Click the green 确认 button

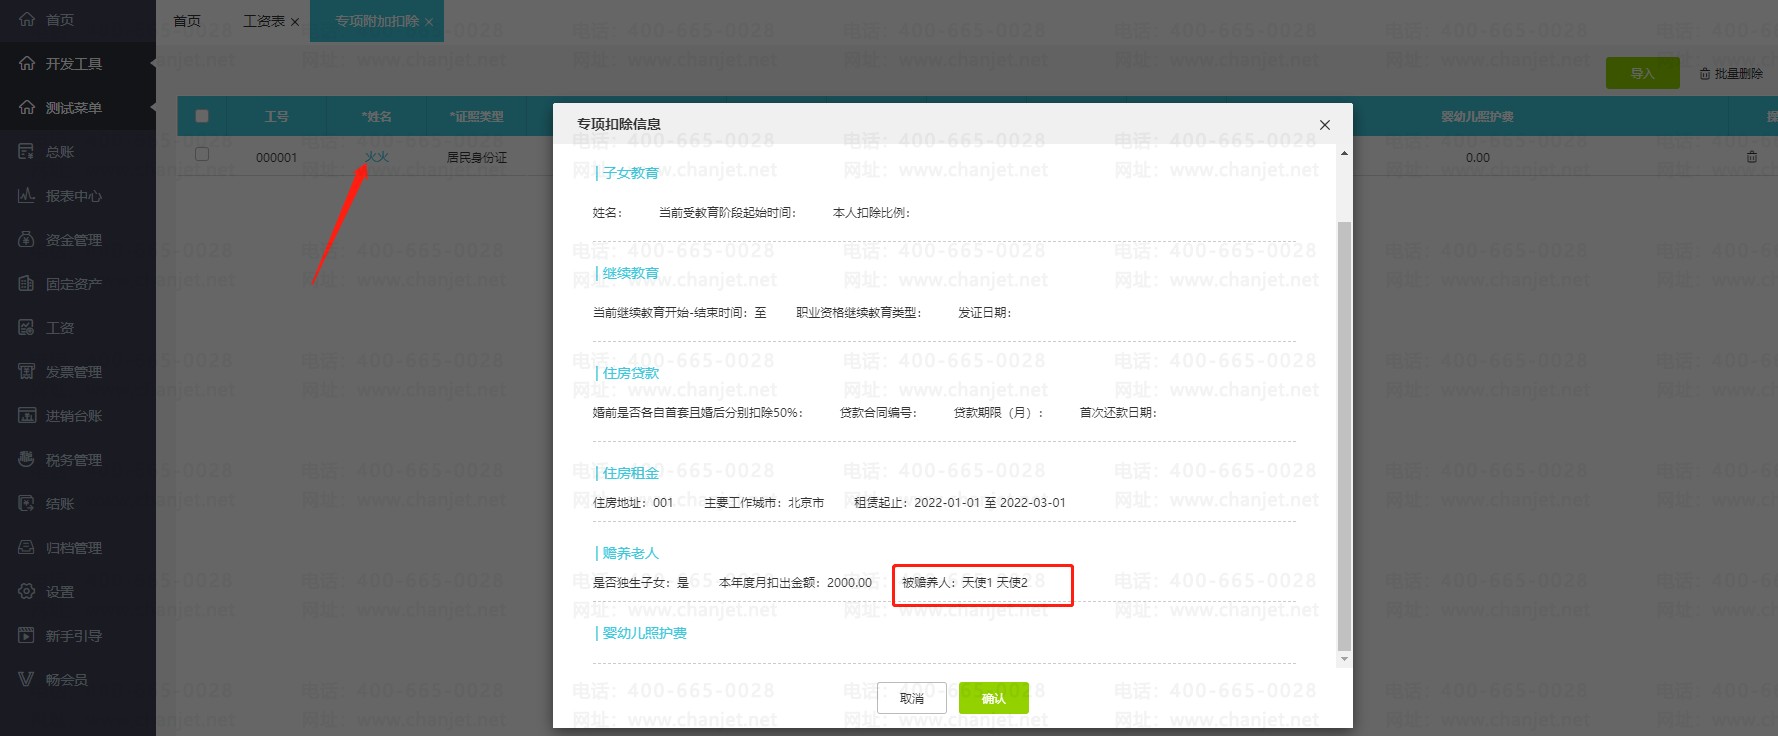(993, 699)
